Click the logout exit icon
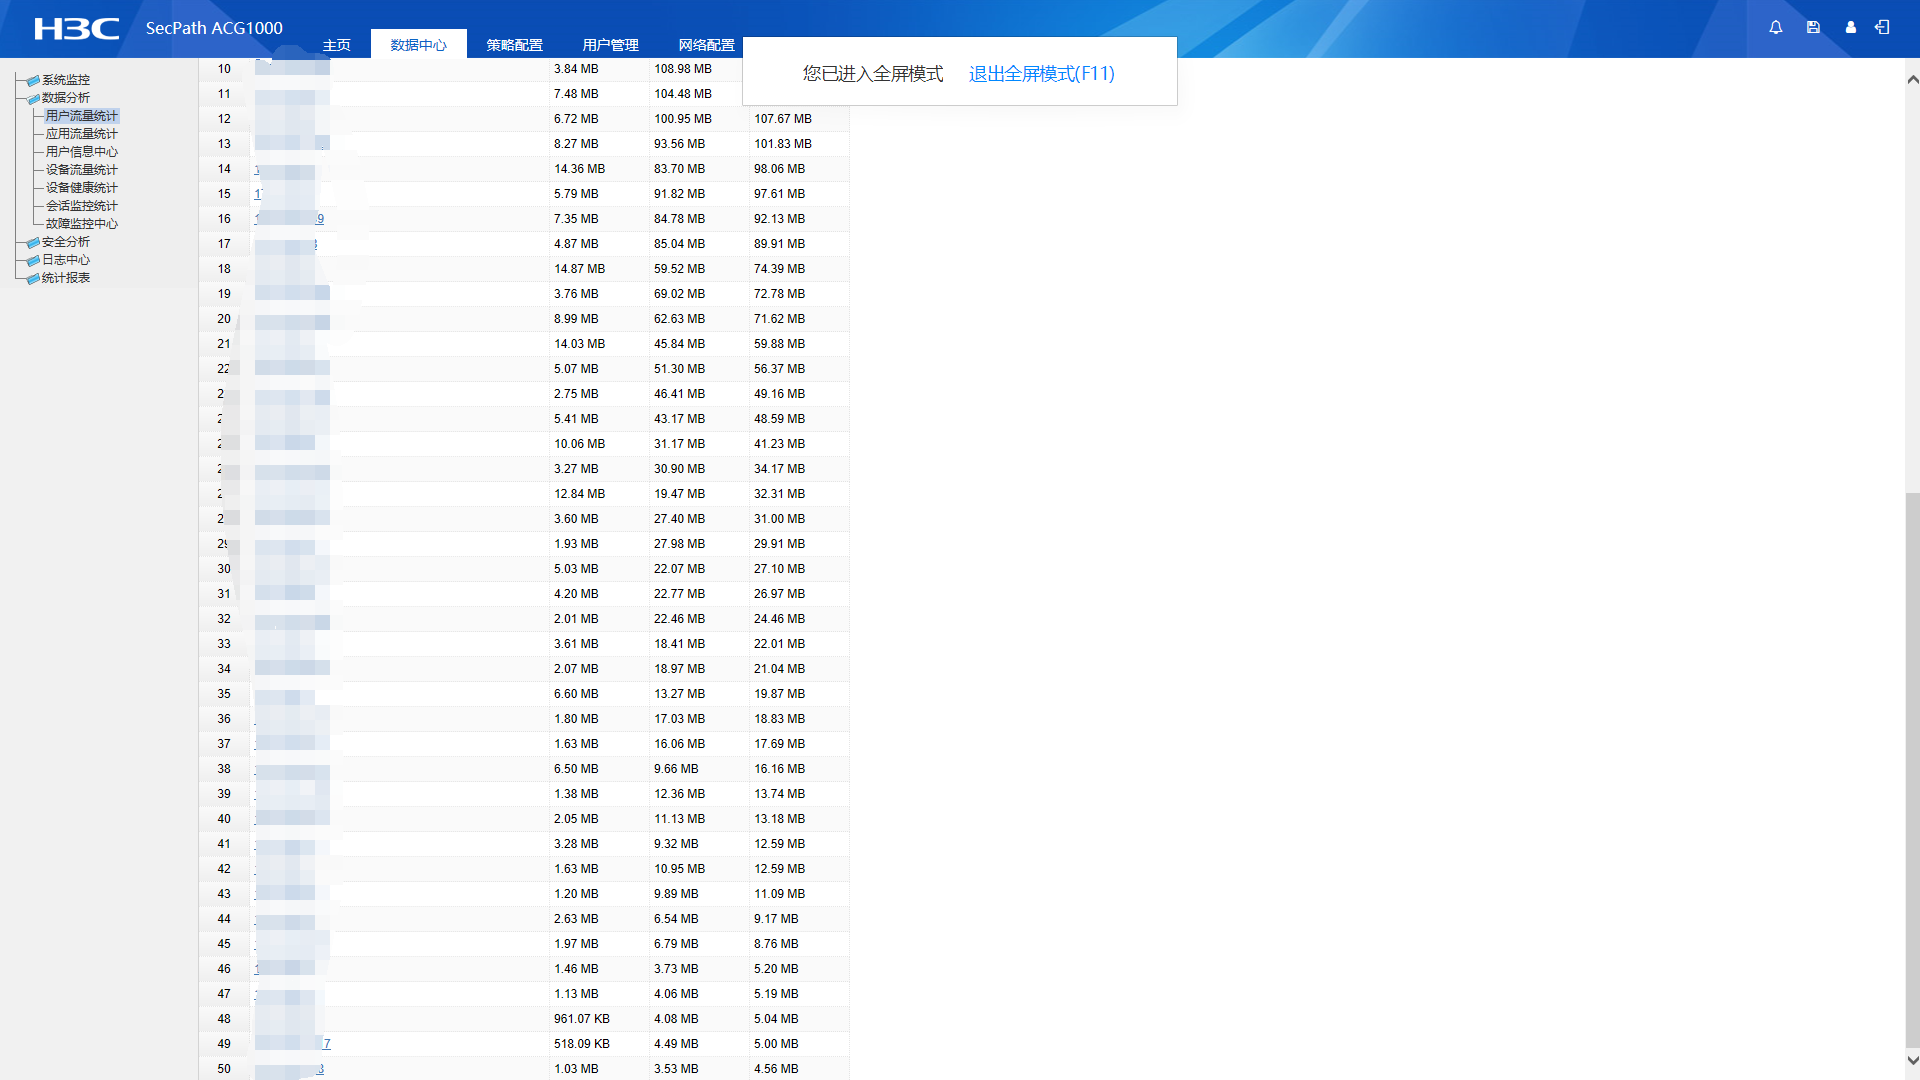 point(1882,28)
